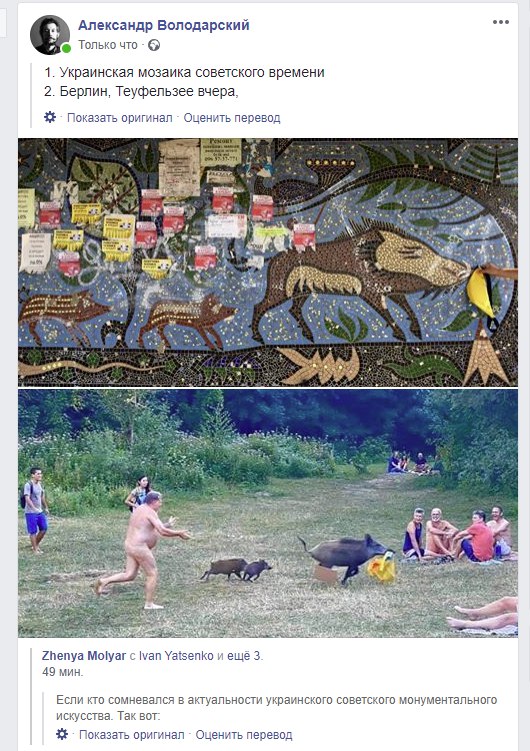Click the 49 мин. shared post timestamp
Viewport: 530px width, 751px height.
click(63, 671)
